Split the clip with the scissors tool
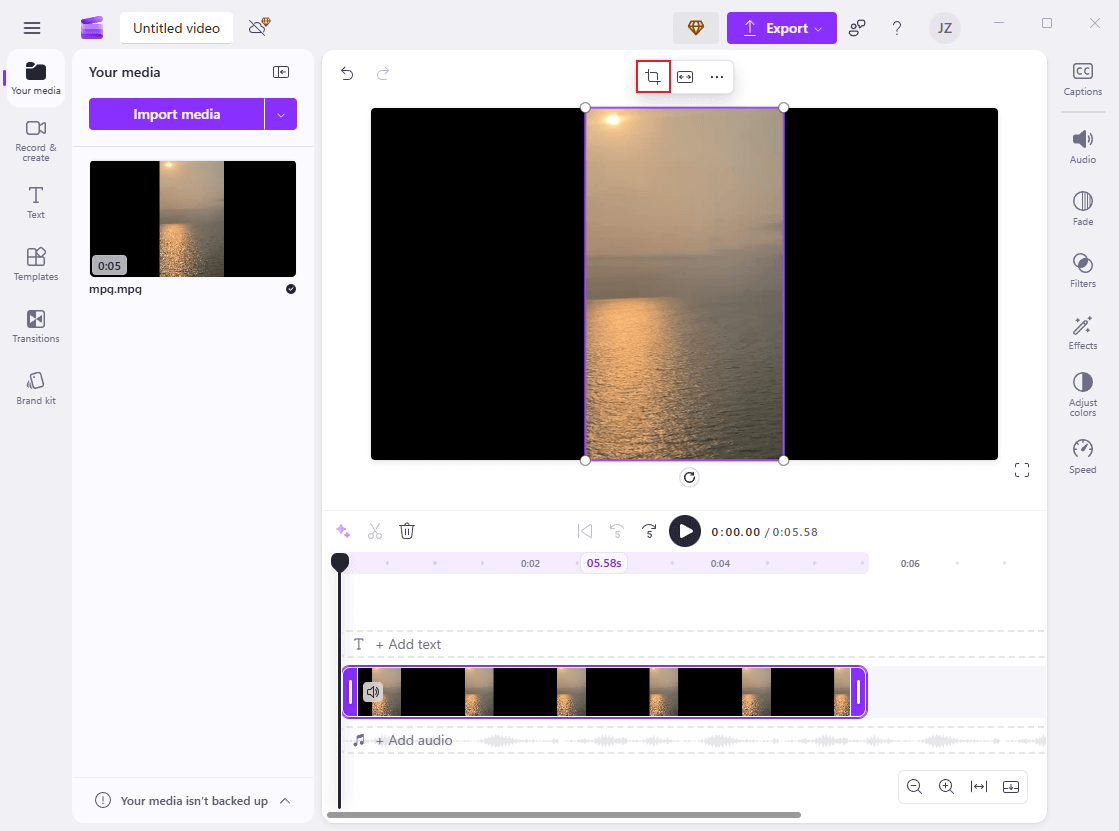The width and height of the screenshot is (1119, 831). [x=374, y=531]
